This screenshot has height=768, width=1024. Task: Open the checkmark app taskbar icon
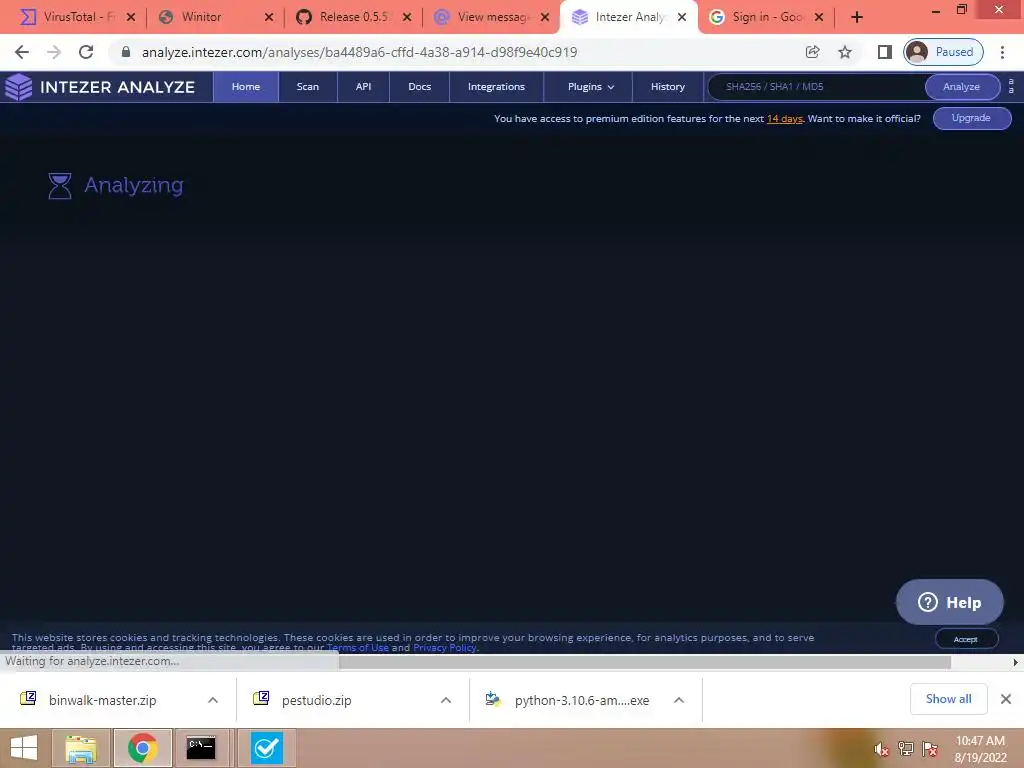266,748
